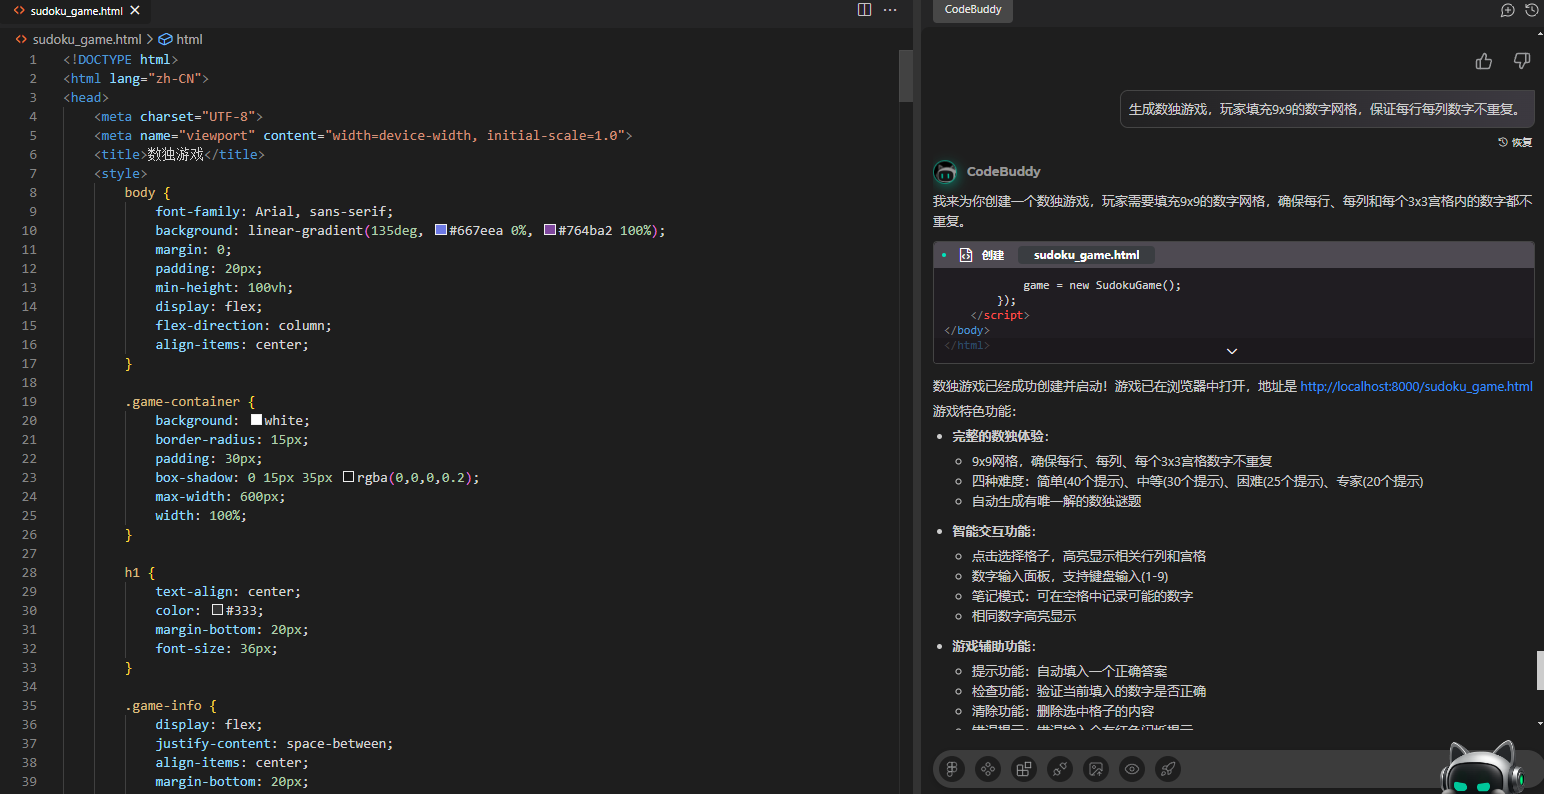This screenshot has width=1544, height=794.
Task: Open the image upload tool
Action: tap(1095, 768)
